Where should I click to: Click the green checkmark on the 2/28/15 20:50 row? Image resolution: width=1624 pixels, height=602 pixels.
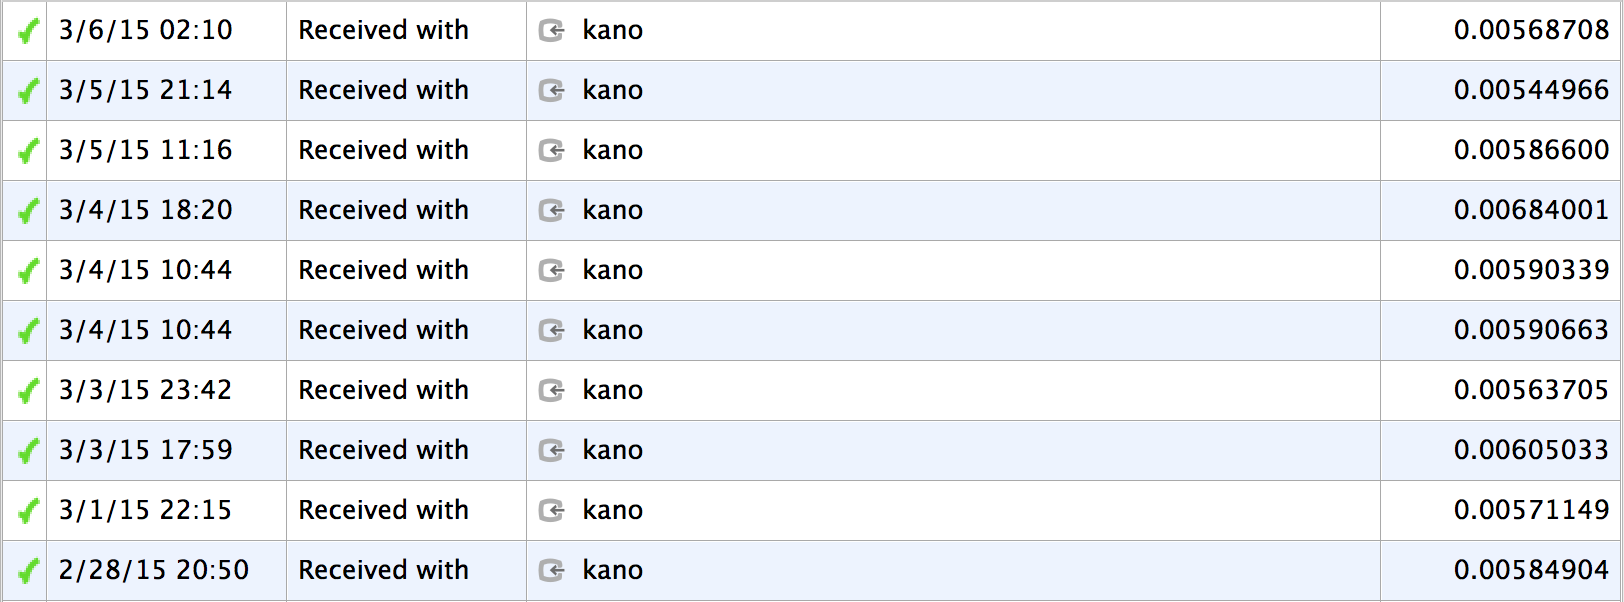point(28,571)
